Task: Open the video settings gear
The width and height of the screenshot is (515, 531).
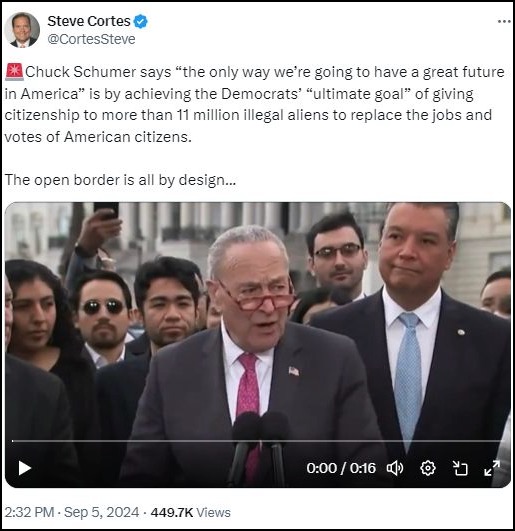Action: 428,468
